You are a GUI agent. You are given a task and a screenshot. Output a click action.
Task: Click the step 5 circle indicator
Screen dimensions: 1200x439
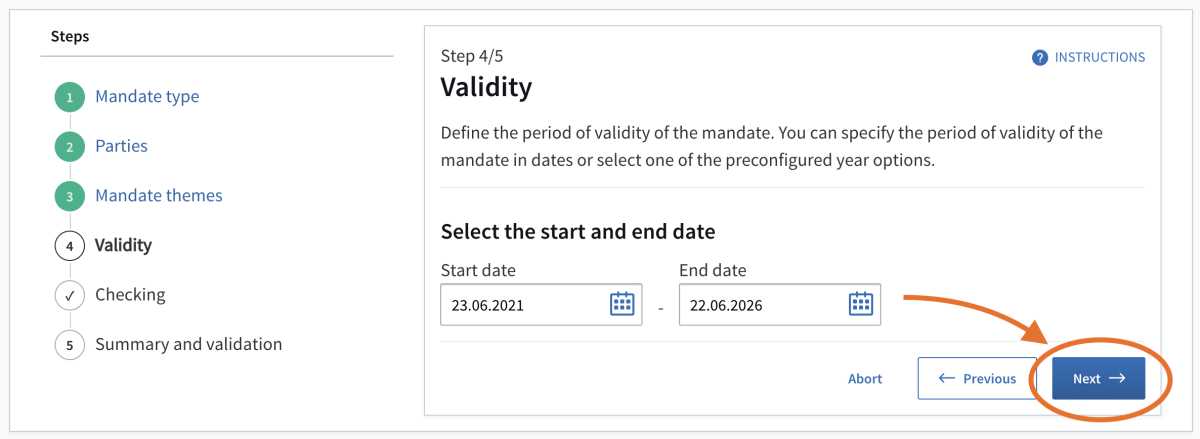(70, 344)
